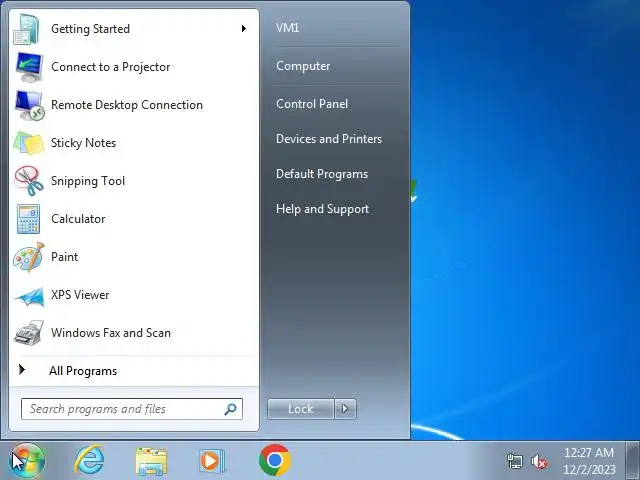
Task: Open Windows Fax and Scan icon
Action: tap(29, 333)
